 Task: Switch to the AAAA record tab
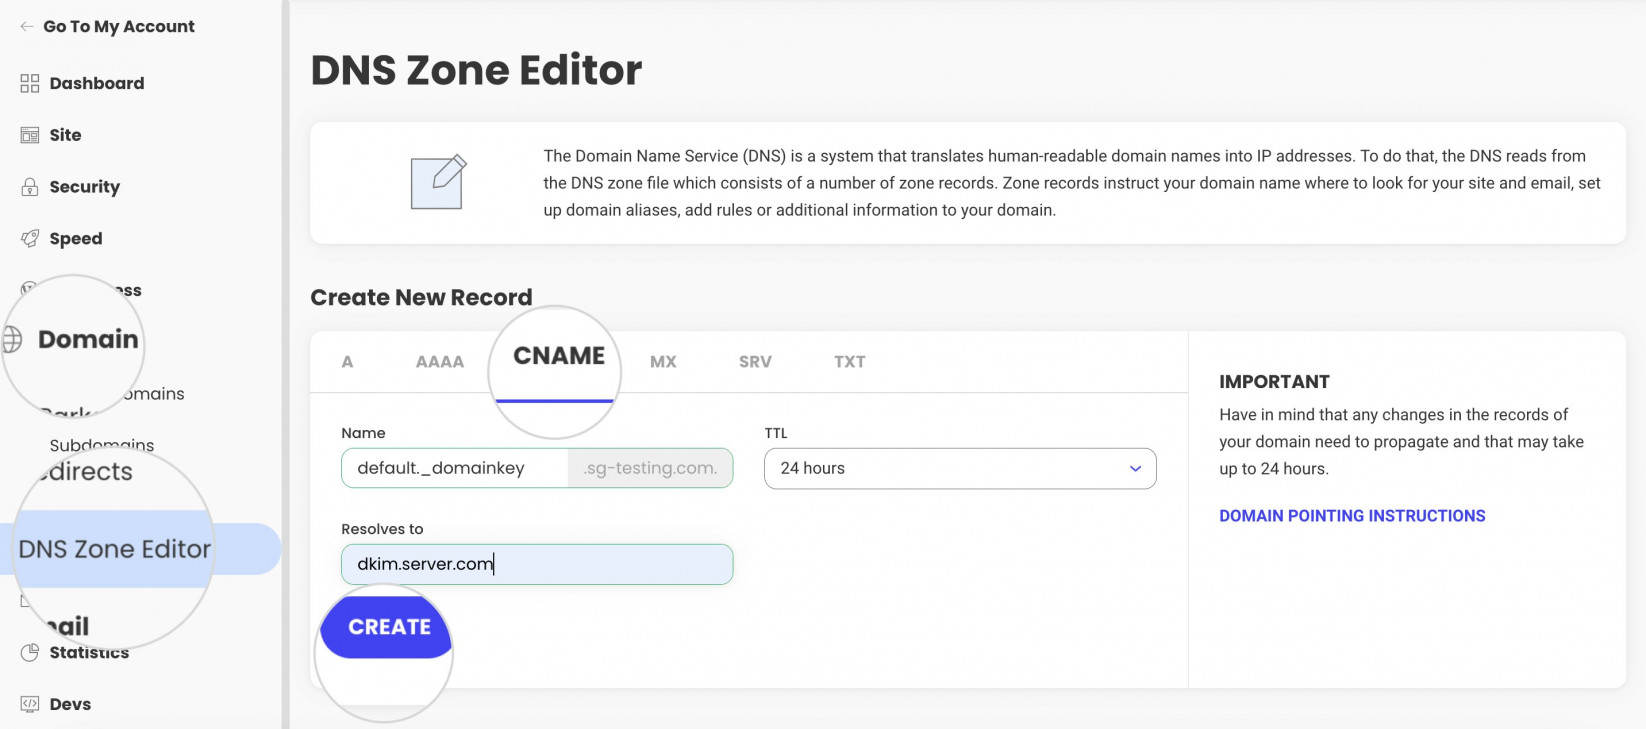tap(440, 362)
